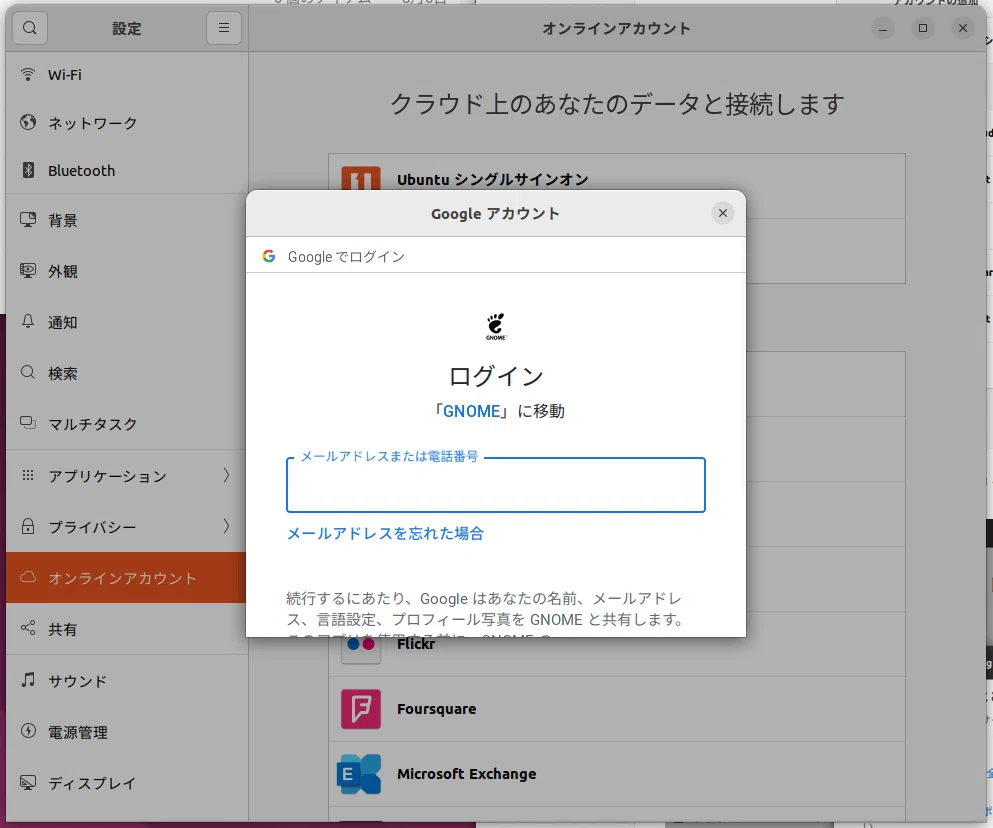
Task: Open the サウンド settings page
Action: [x=127, y=680]
